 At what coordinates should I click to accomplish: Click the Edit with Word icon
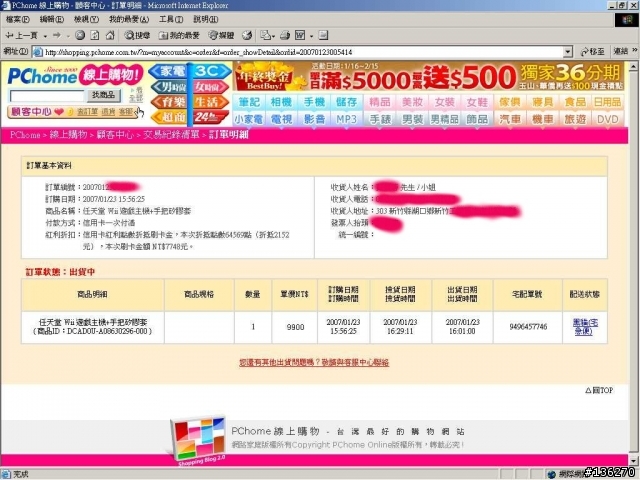pyautogui.click(x=300, y=36)
